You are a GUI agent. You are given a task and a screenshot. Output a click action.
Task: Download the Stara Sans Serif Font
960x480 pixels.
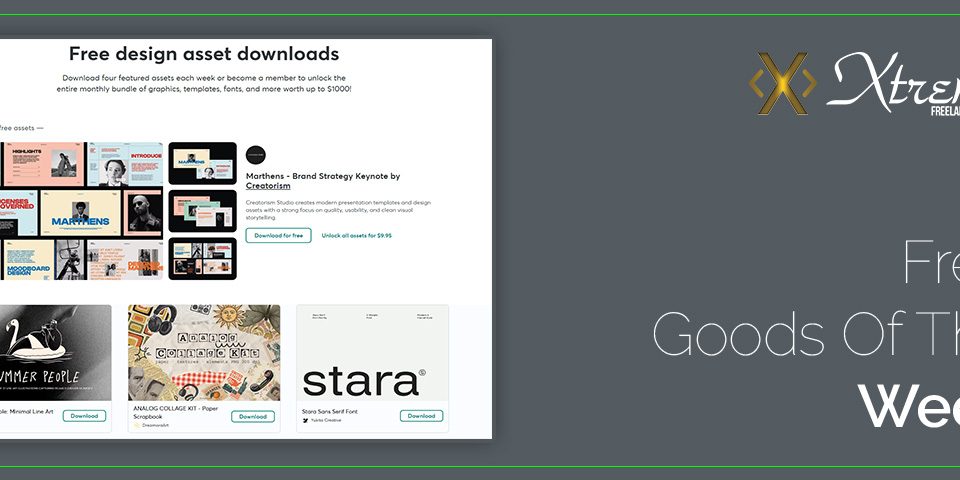(421, 416)
